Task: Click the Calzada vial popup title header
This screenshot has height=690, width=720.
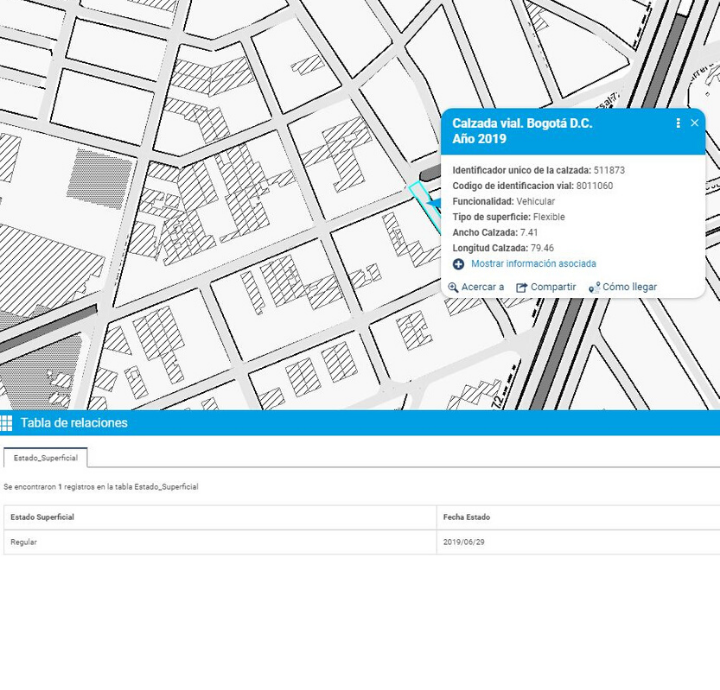Action: pos(522,131)
